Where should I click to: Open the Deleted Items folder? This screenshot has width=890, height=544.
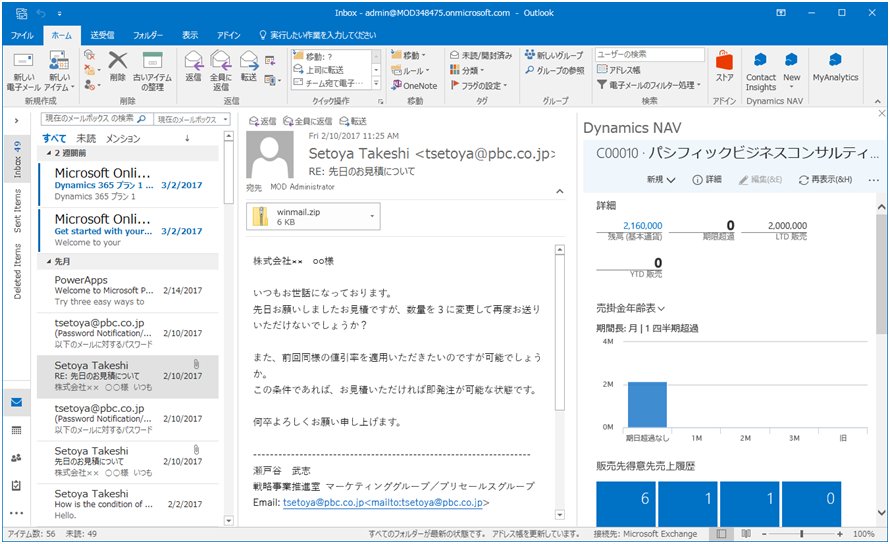(x=18, y=271)
